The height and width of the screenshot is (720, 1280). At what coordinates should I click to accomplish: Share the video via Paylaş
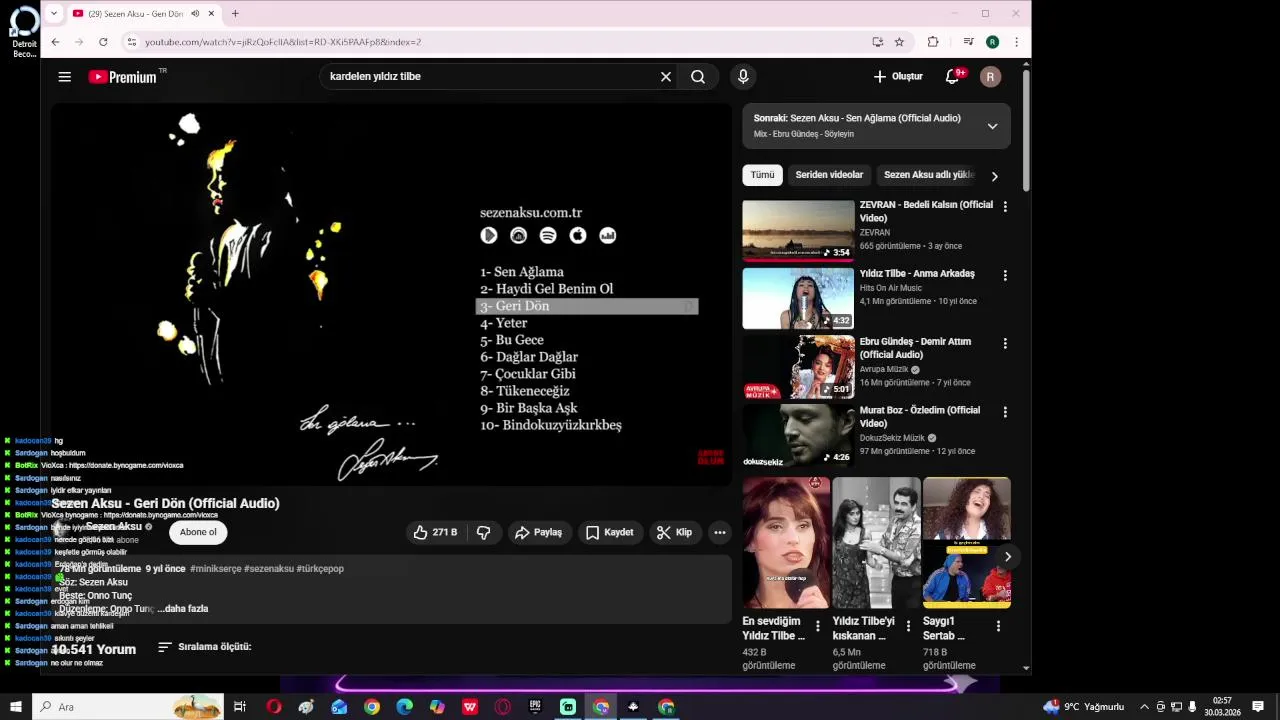click(x=539, y=532)
